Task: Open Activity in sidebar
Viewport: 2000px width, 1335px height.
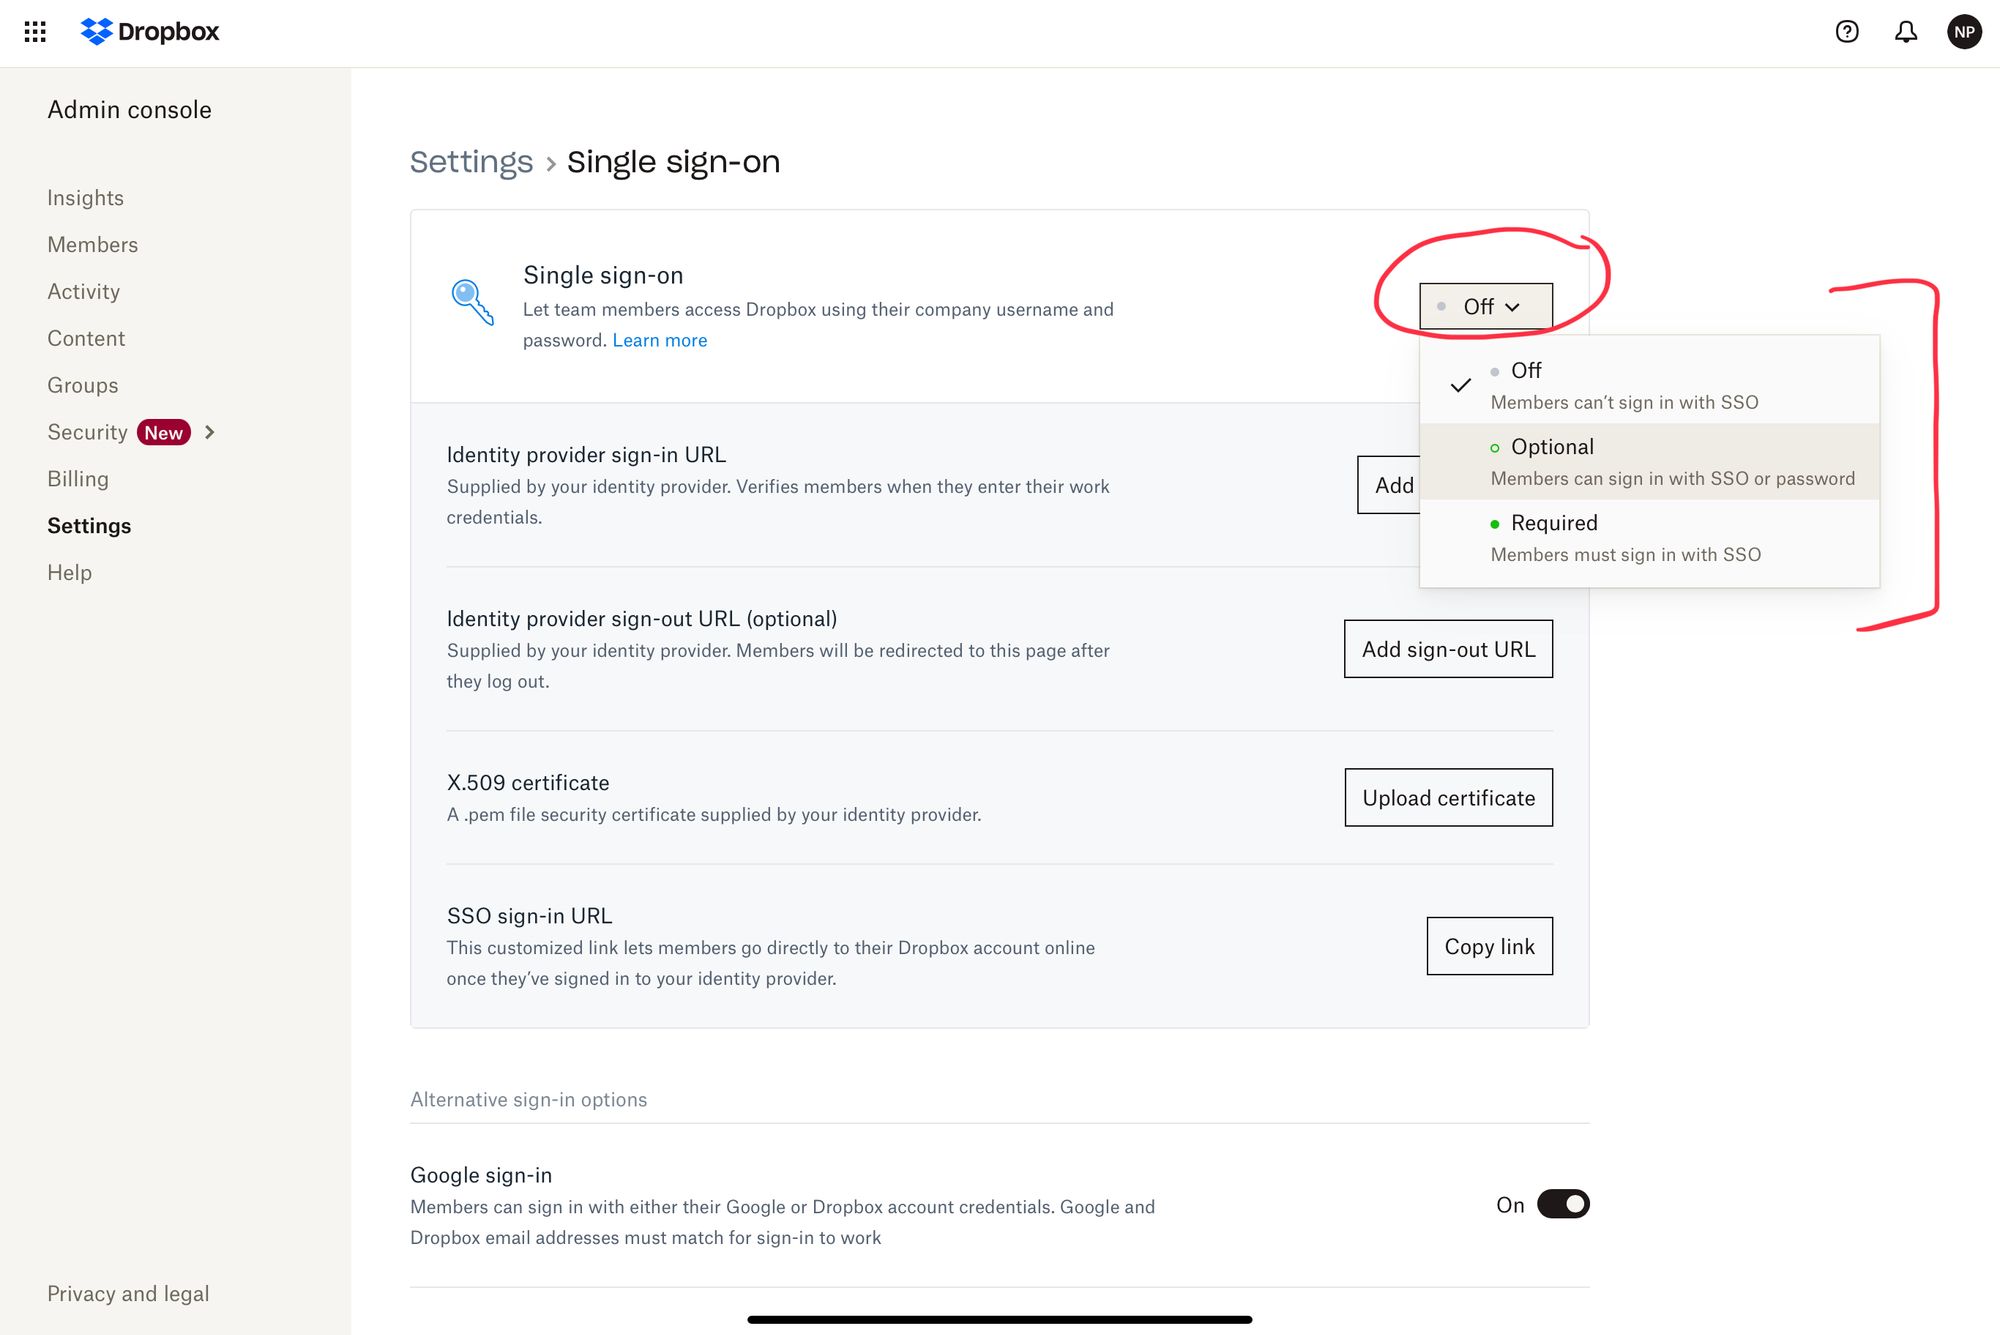Action: pos(83,292)
